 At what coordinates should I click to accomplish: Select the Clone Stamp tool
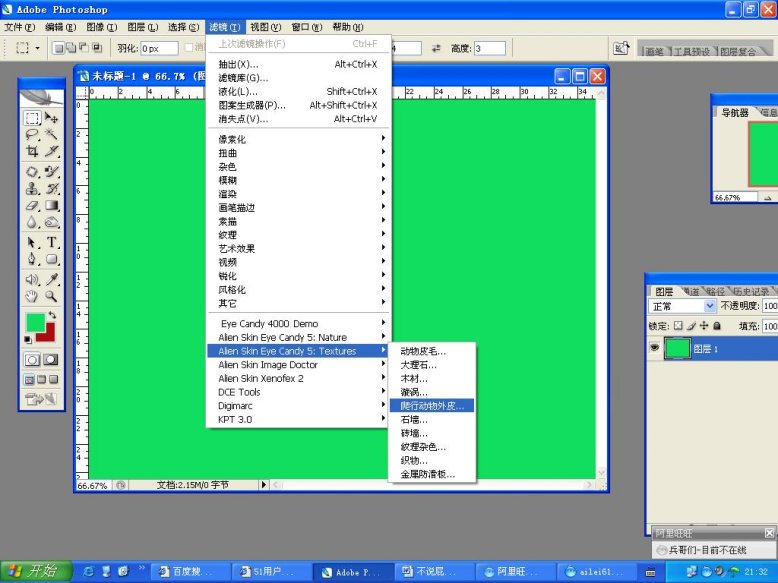pos(32,189)
